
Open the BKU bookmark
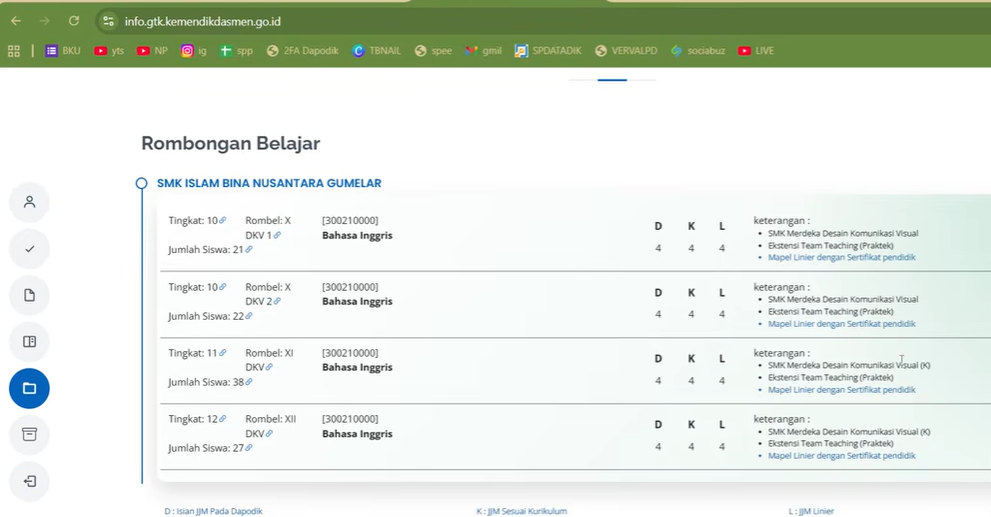(x=63, y=51)
